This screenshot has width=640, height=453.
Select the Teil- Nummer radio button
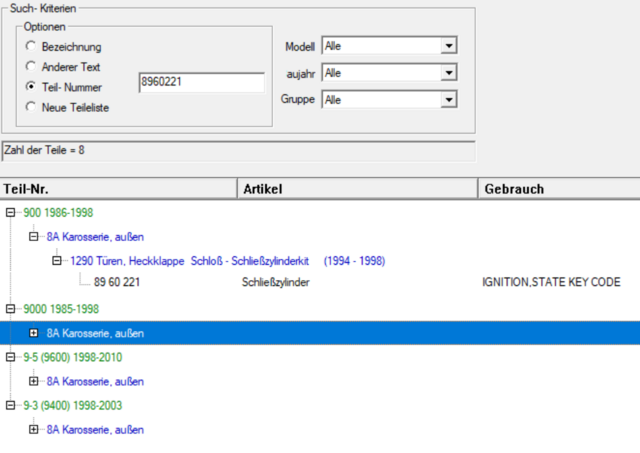click(32, 87)
